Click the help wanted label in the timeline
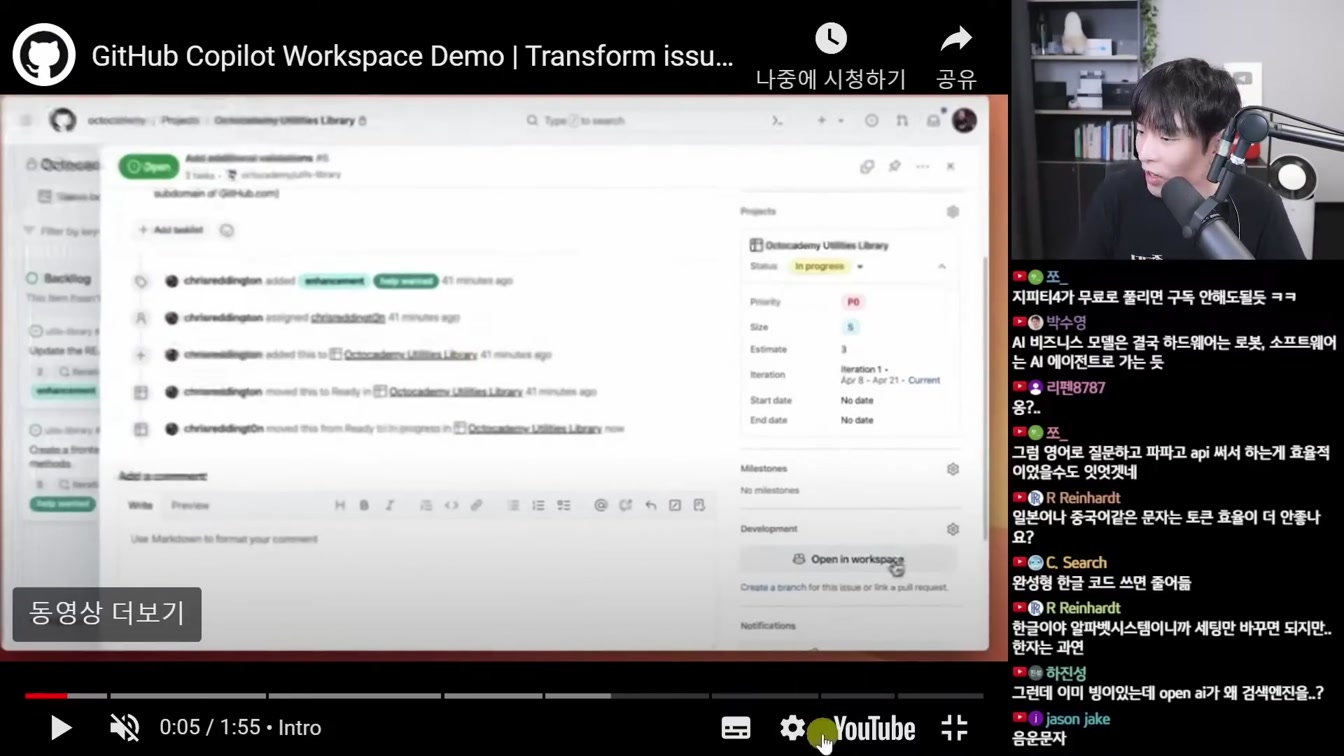This screenshot has height=756, width=1344. [x=406, y=281]
